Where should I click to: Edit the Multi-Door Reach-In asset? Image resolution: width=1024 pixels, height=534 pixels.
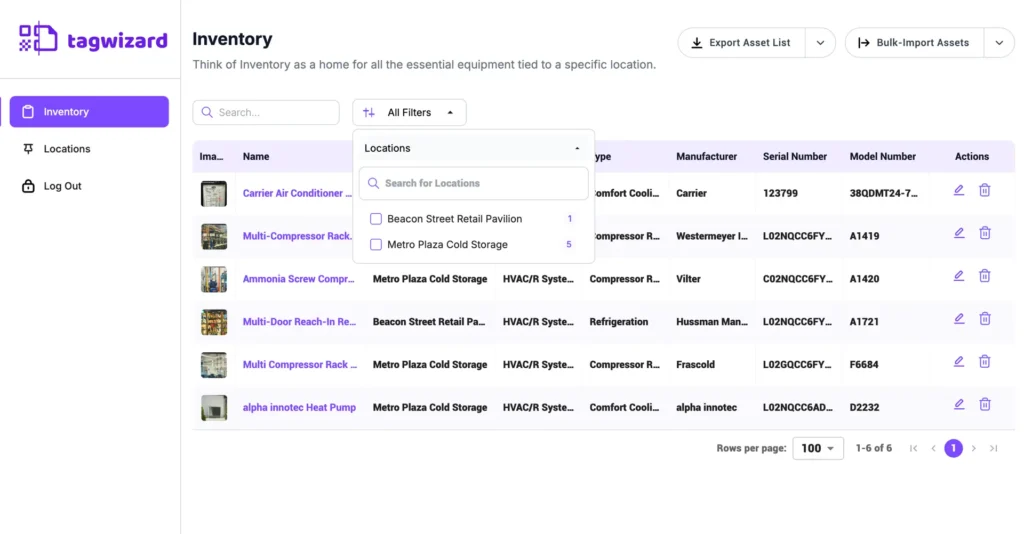click(959, 319)
